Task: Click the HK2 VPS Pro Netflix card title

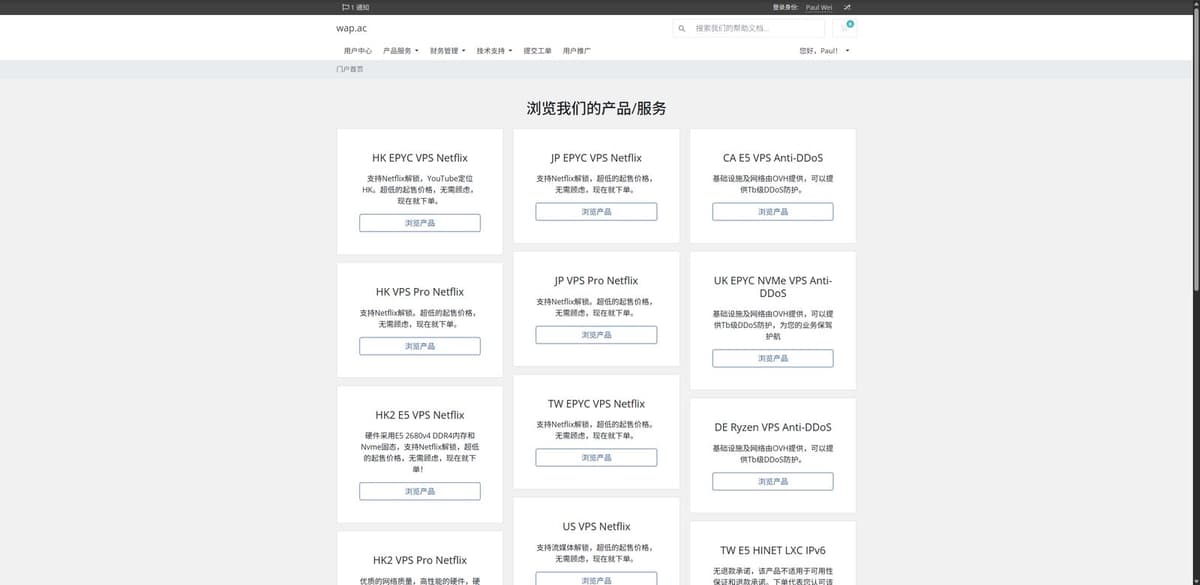Action: 420,560
